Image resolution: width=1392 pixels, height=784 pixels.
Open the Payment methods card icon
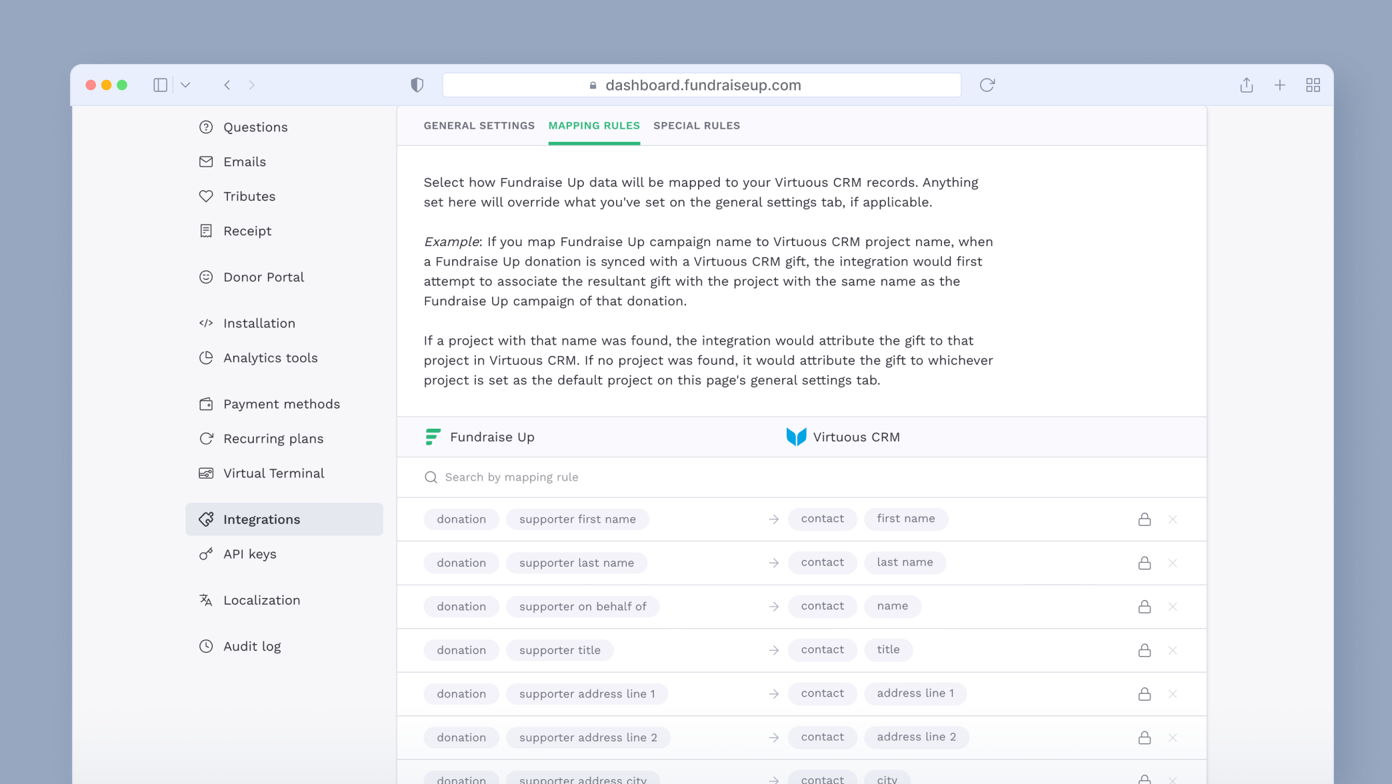204,403
